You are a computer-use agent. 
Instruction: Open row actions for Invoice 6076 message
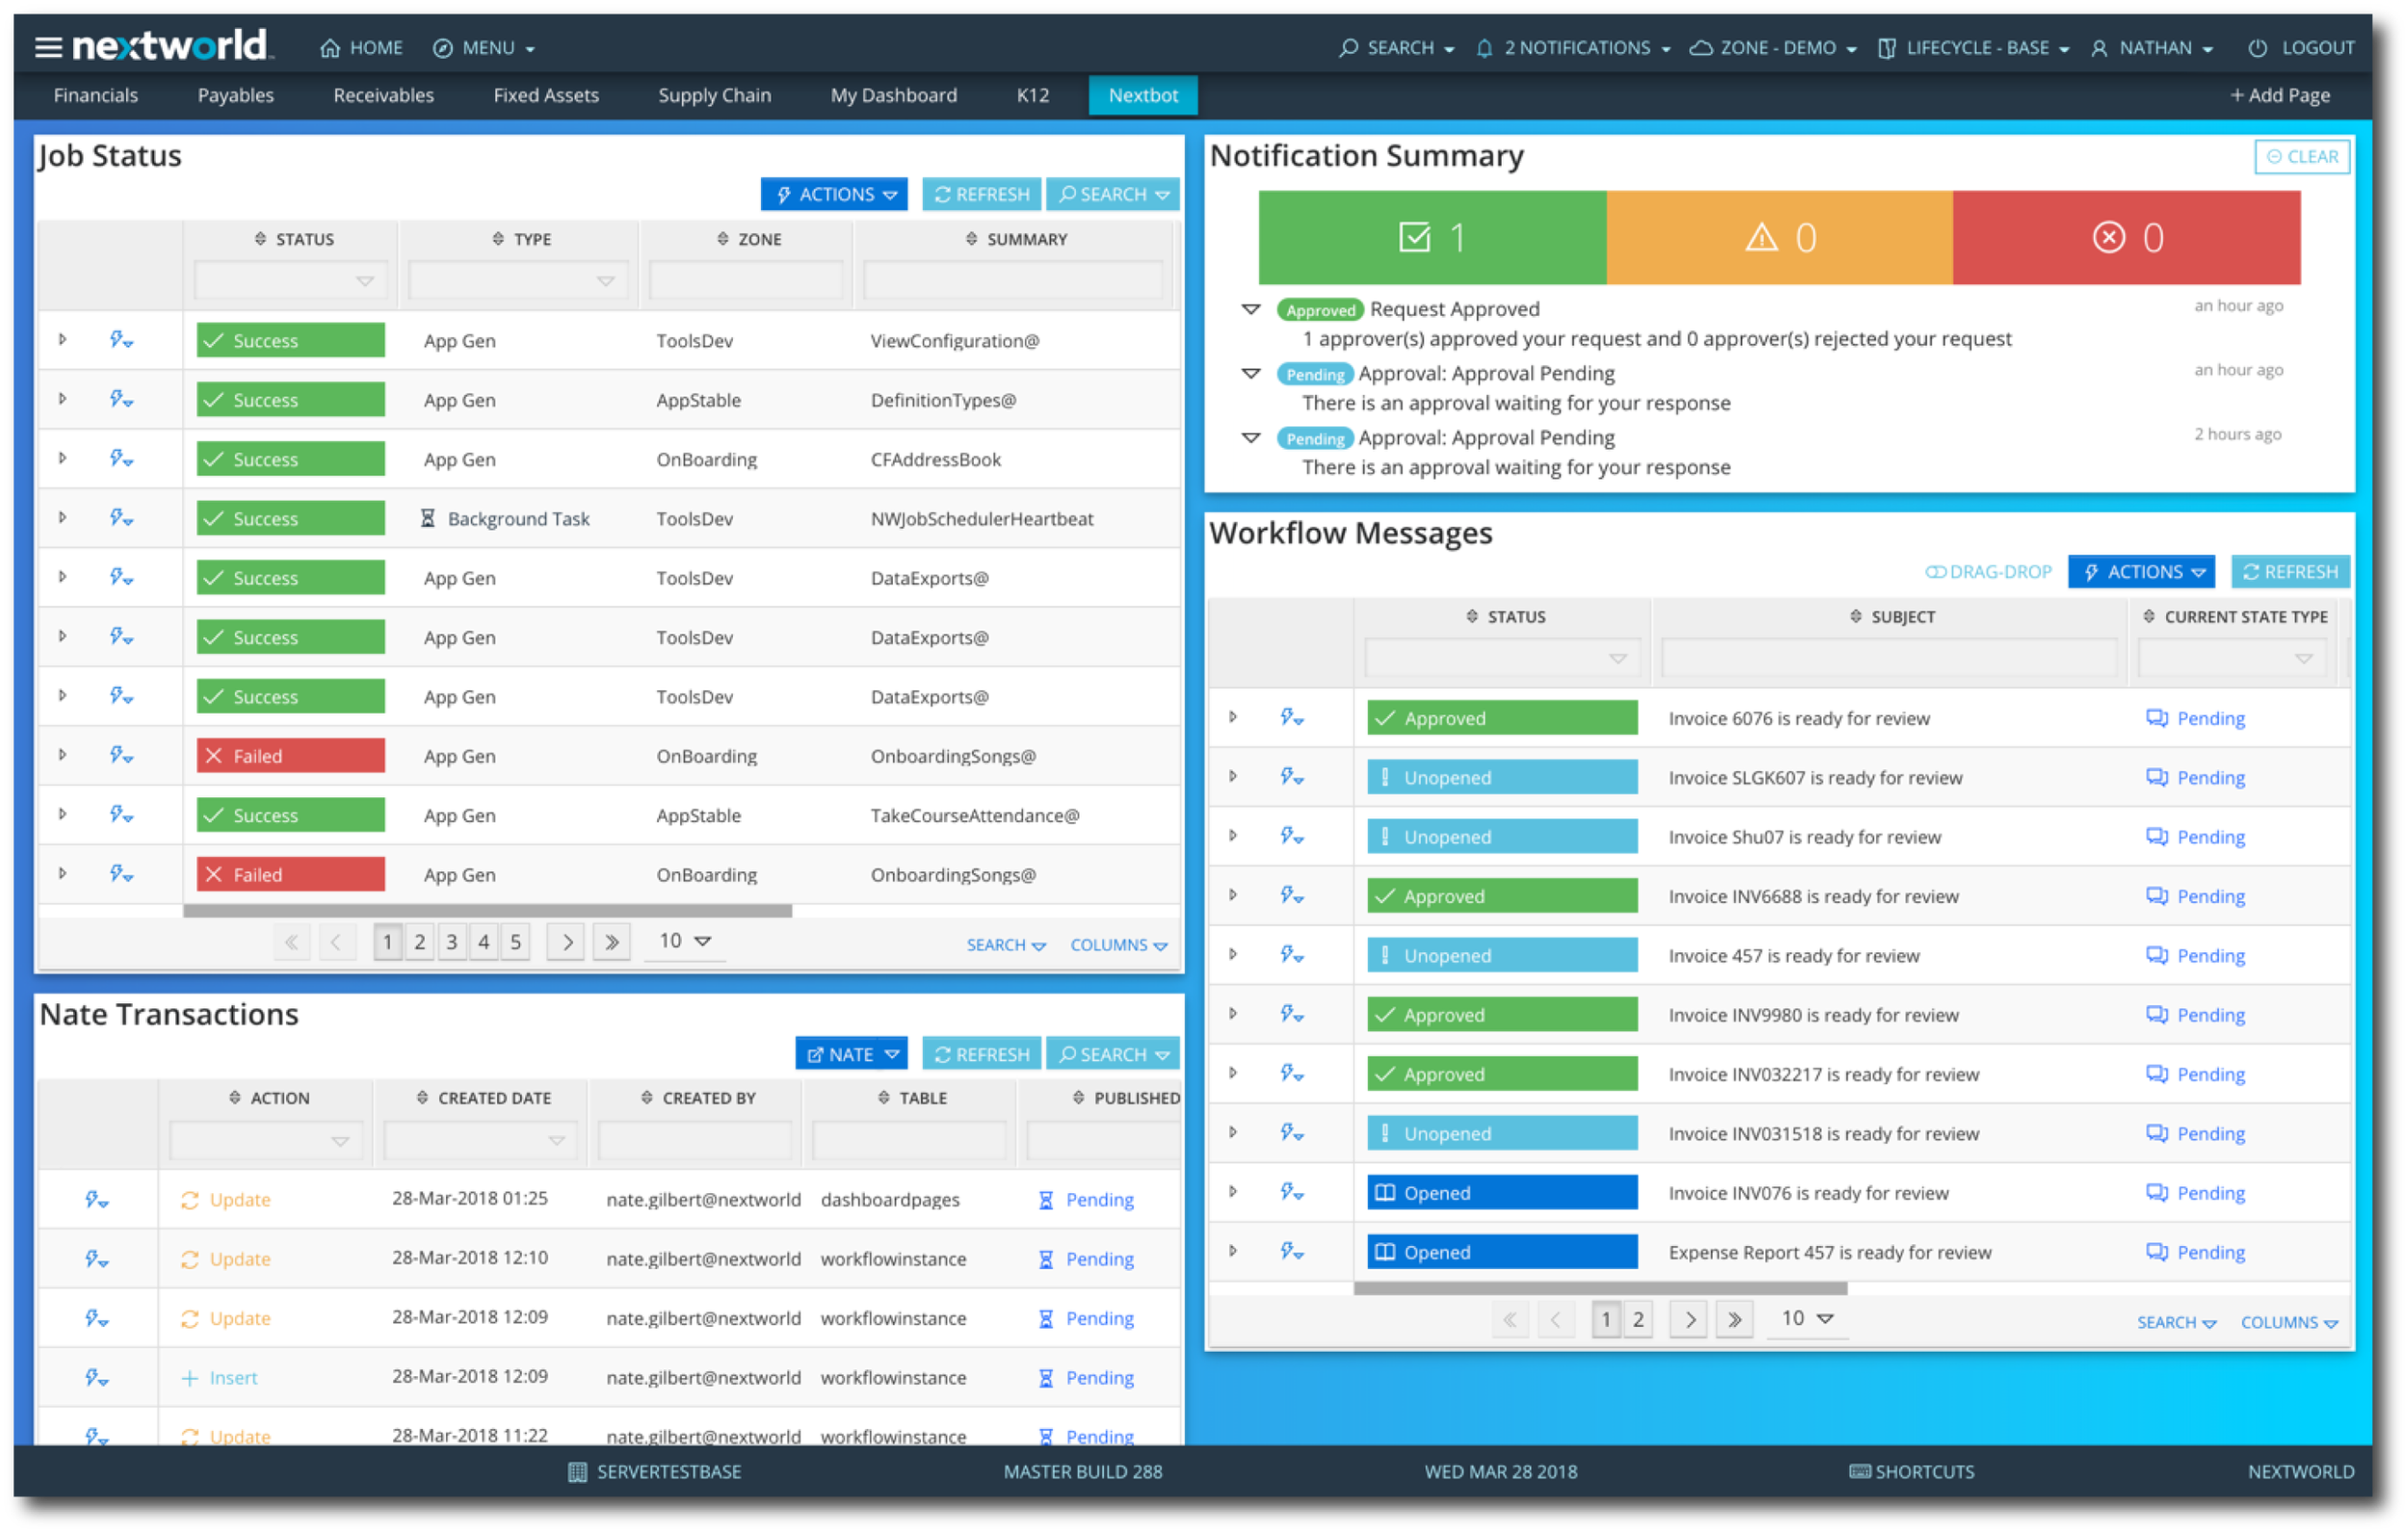click(1292, 718)
